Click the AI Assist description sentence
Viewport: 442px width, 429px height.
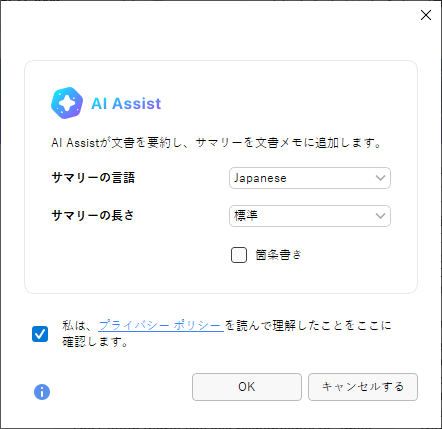click(x=216, y=143)
